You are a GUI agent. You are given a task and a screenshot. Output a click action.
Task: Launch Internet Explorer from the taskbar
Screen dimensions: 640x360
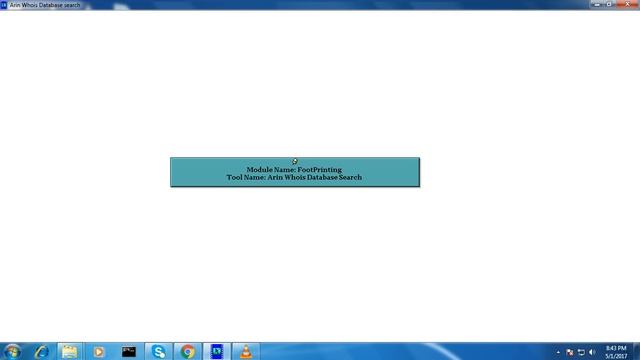pyautogui.click(x=41, y=351)
